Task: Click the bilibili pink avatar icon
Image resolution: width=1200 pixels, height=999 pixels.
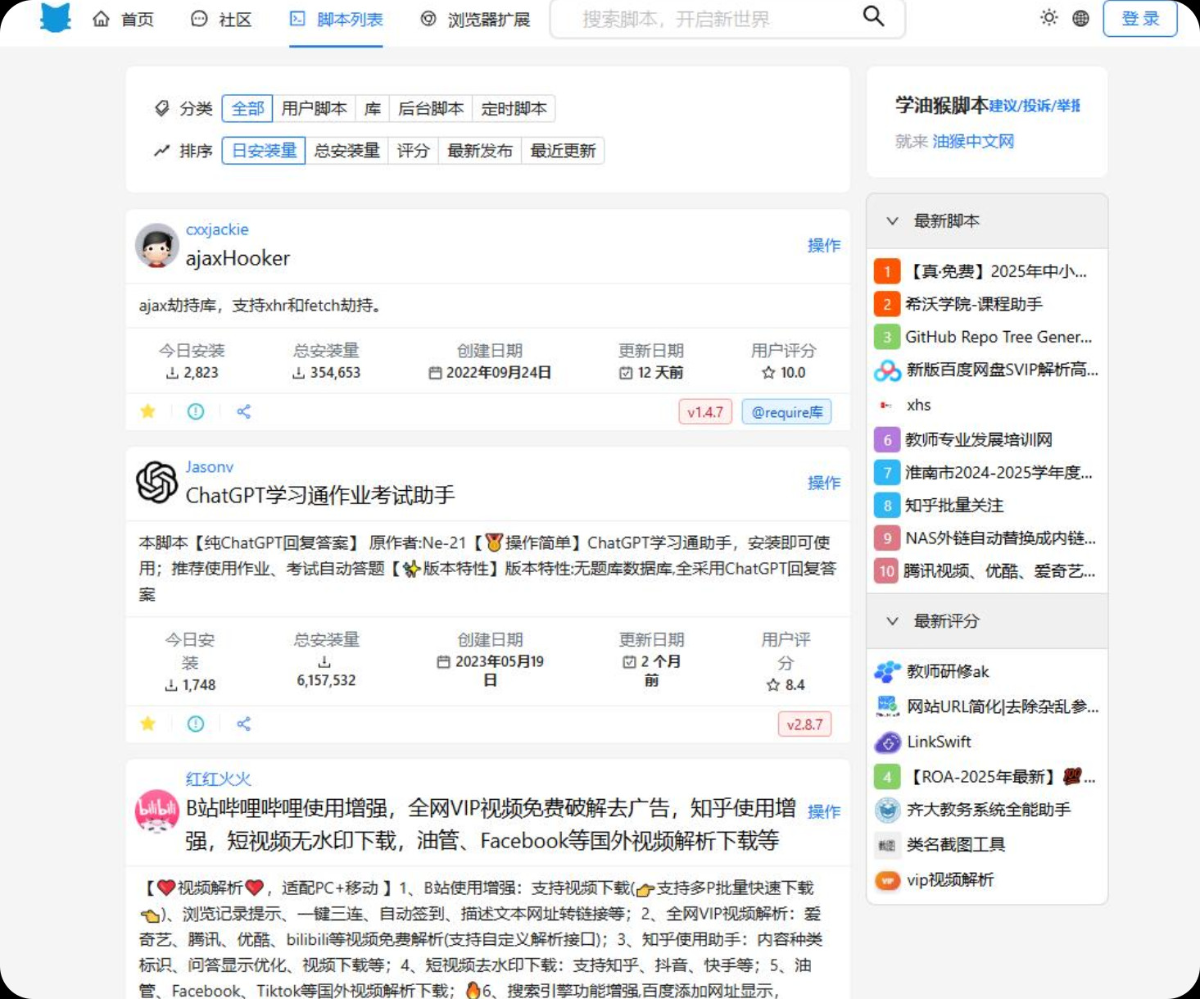Action: (x=157, y=811)
